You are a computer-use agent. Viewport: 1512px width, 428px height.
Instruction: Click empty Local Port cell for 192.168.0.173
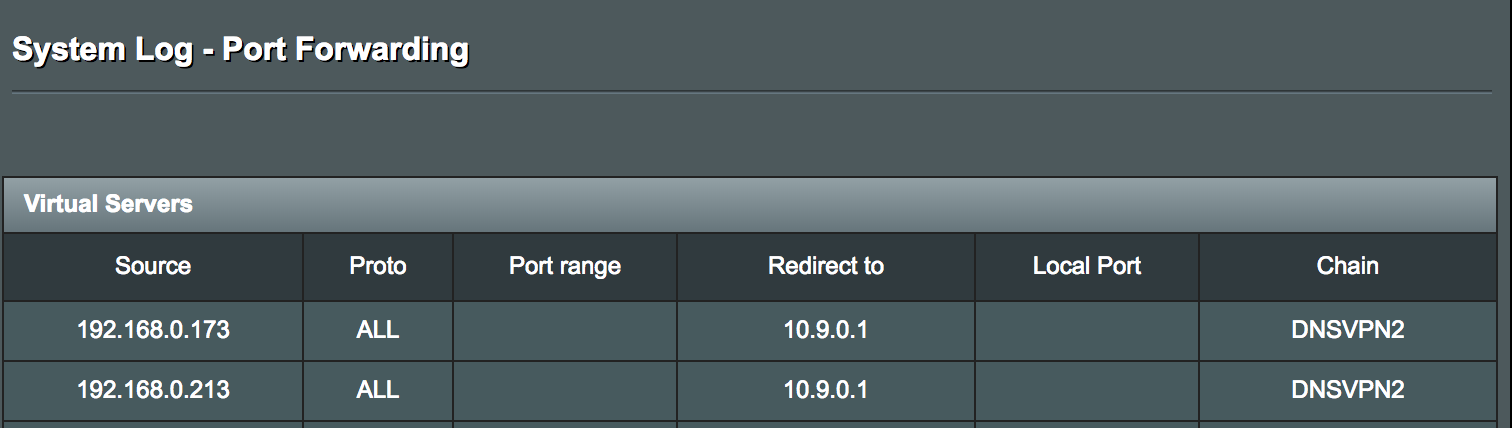[1087, 330]
